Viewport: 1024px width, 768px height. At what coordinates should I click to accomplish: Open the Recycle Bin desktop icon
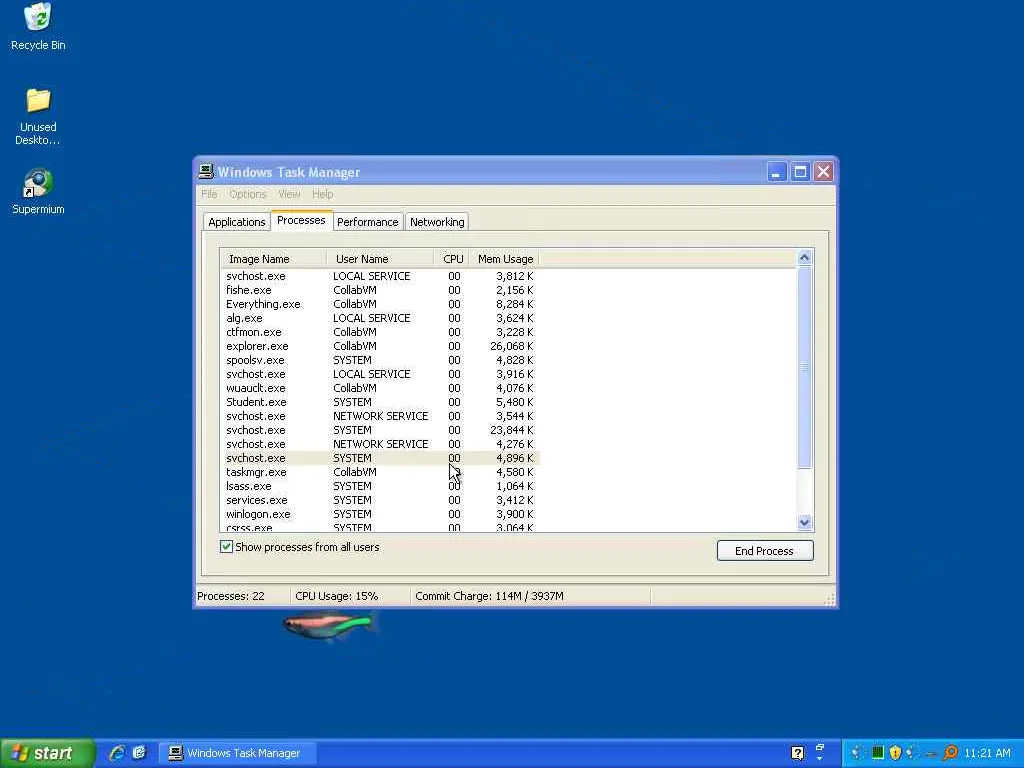pos(38,26)
